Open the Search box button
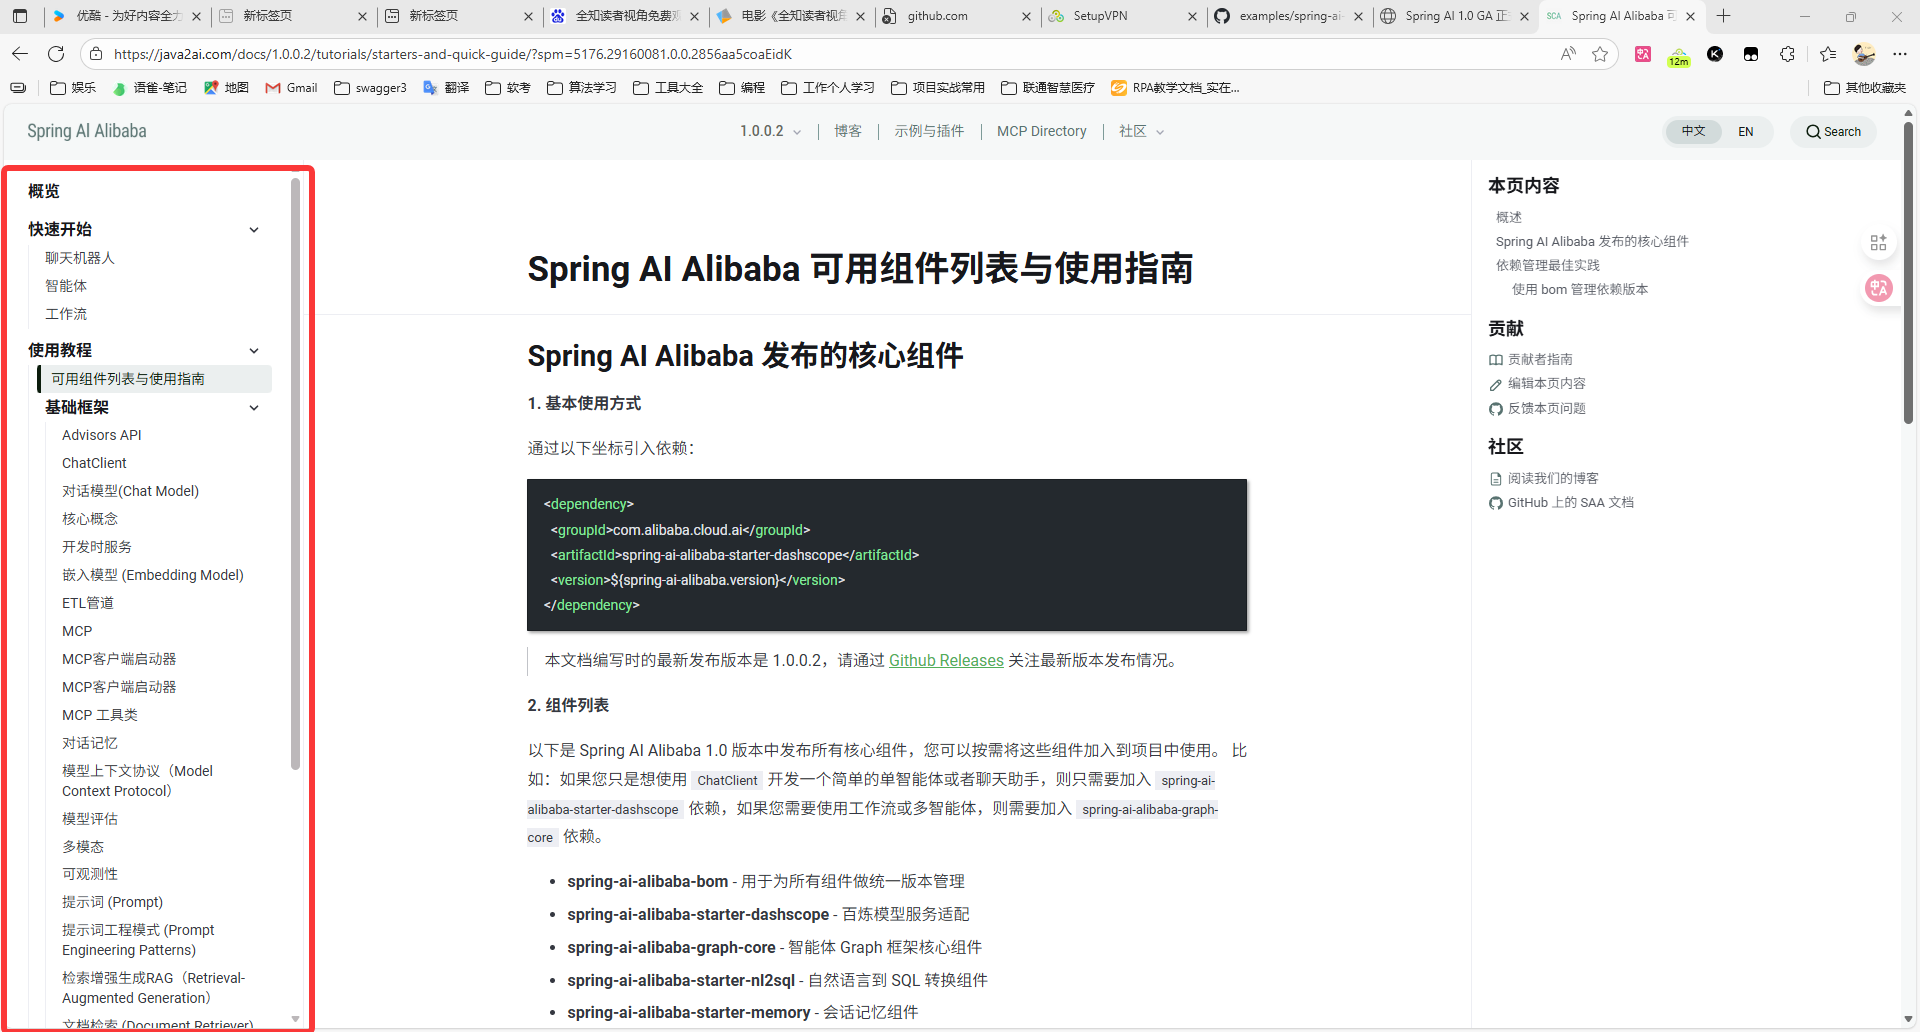This screenshot has height=1032, width=1920. click(1834, 131)
